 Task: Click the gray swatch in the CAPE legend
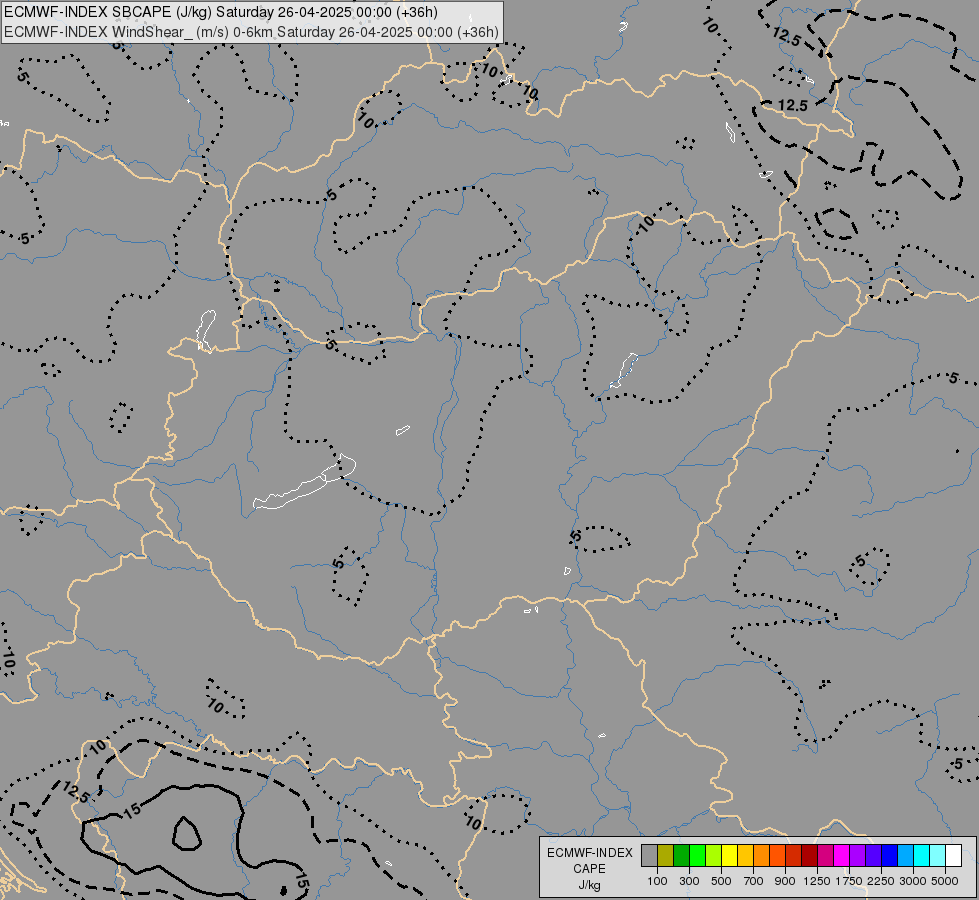tap(649, 856)
